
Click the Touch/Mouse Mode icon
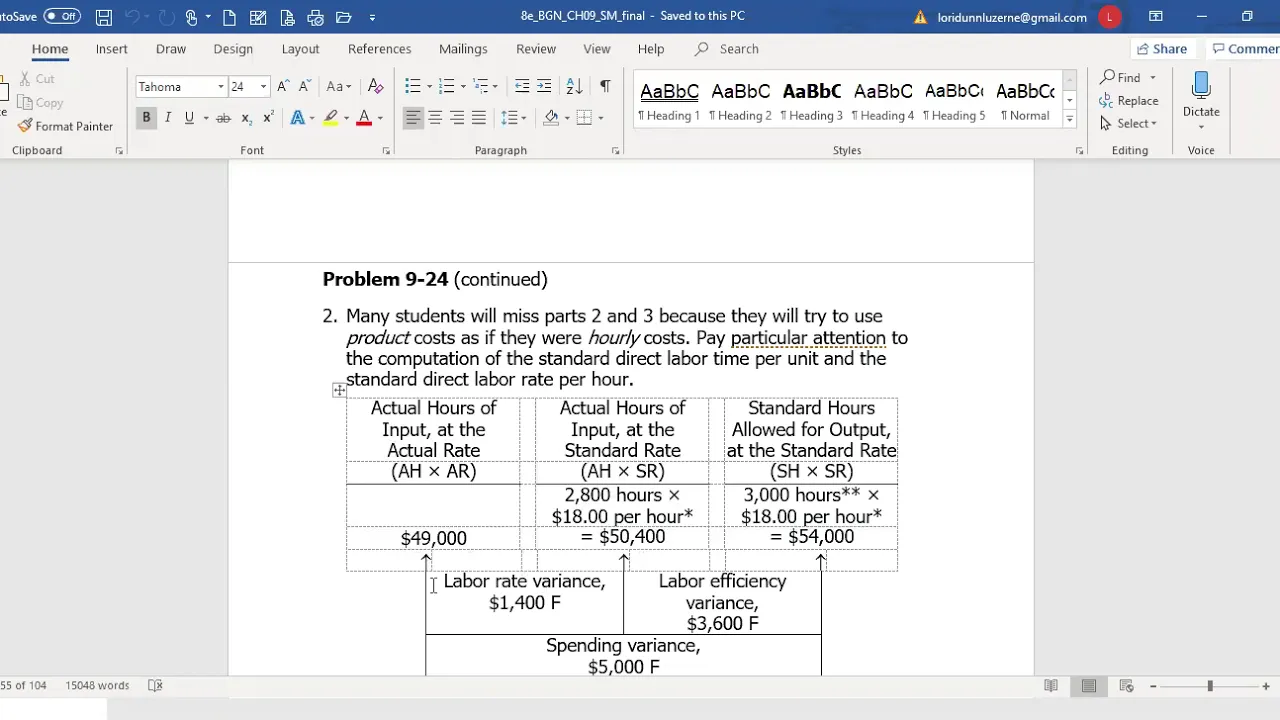pos(191,17)
